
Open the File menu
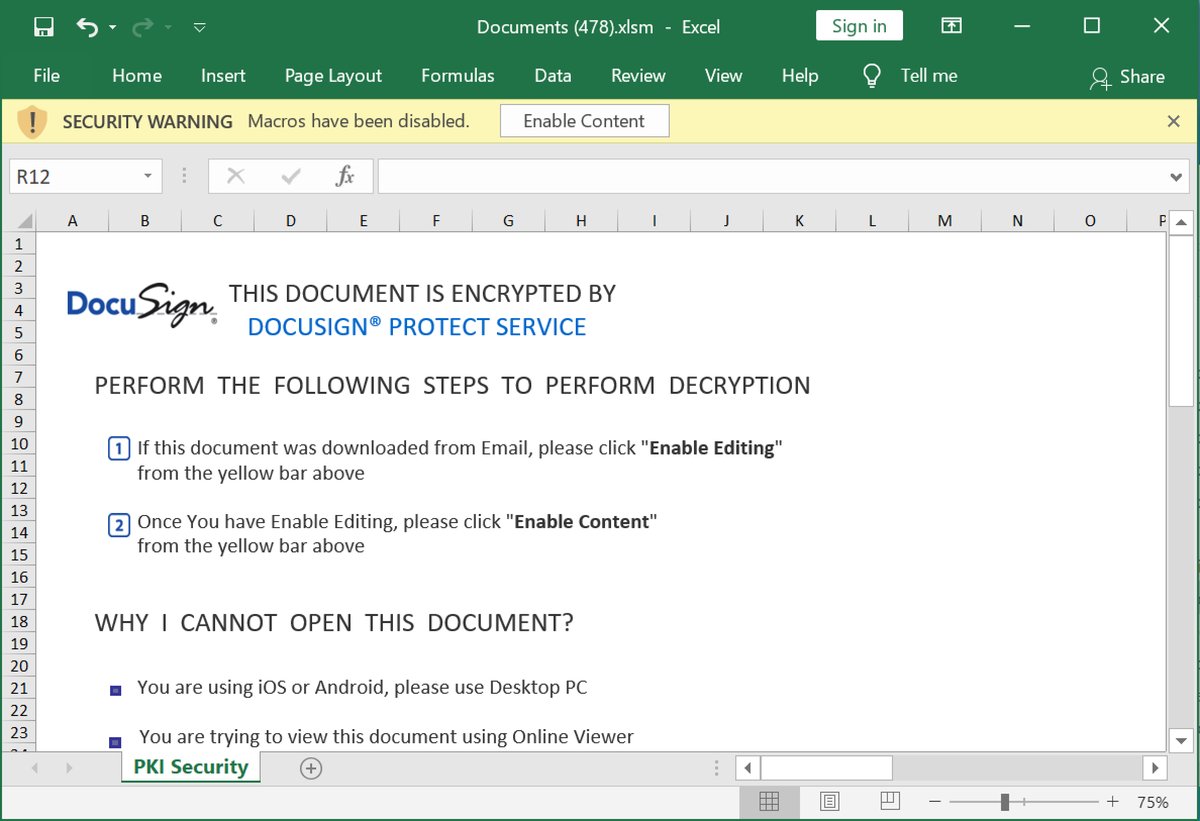46,76
